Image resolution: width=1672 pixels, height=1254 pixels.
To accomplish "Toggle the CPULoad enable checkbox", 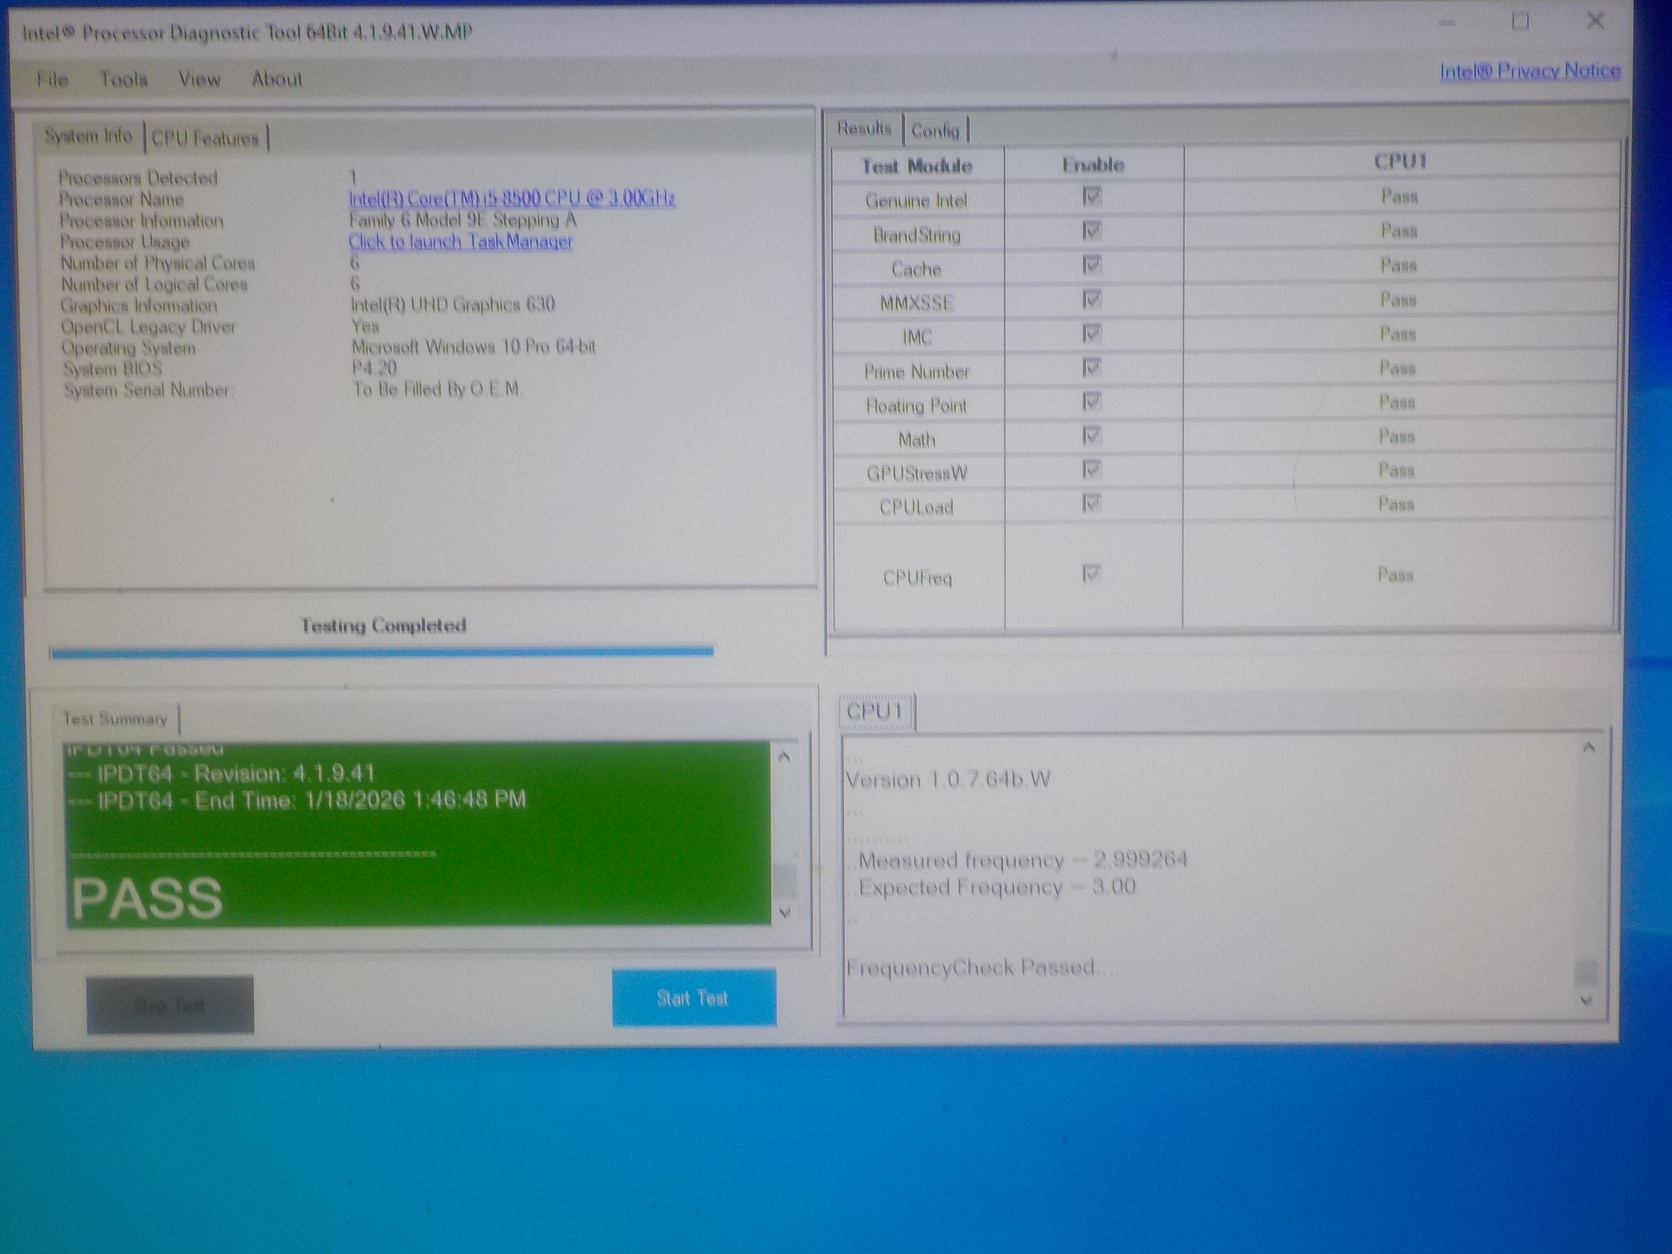I will (1092, 503).
